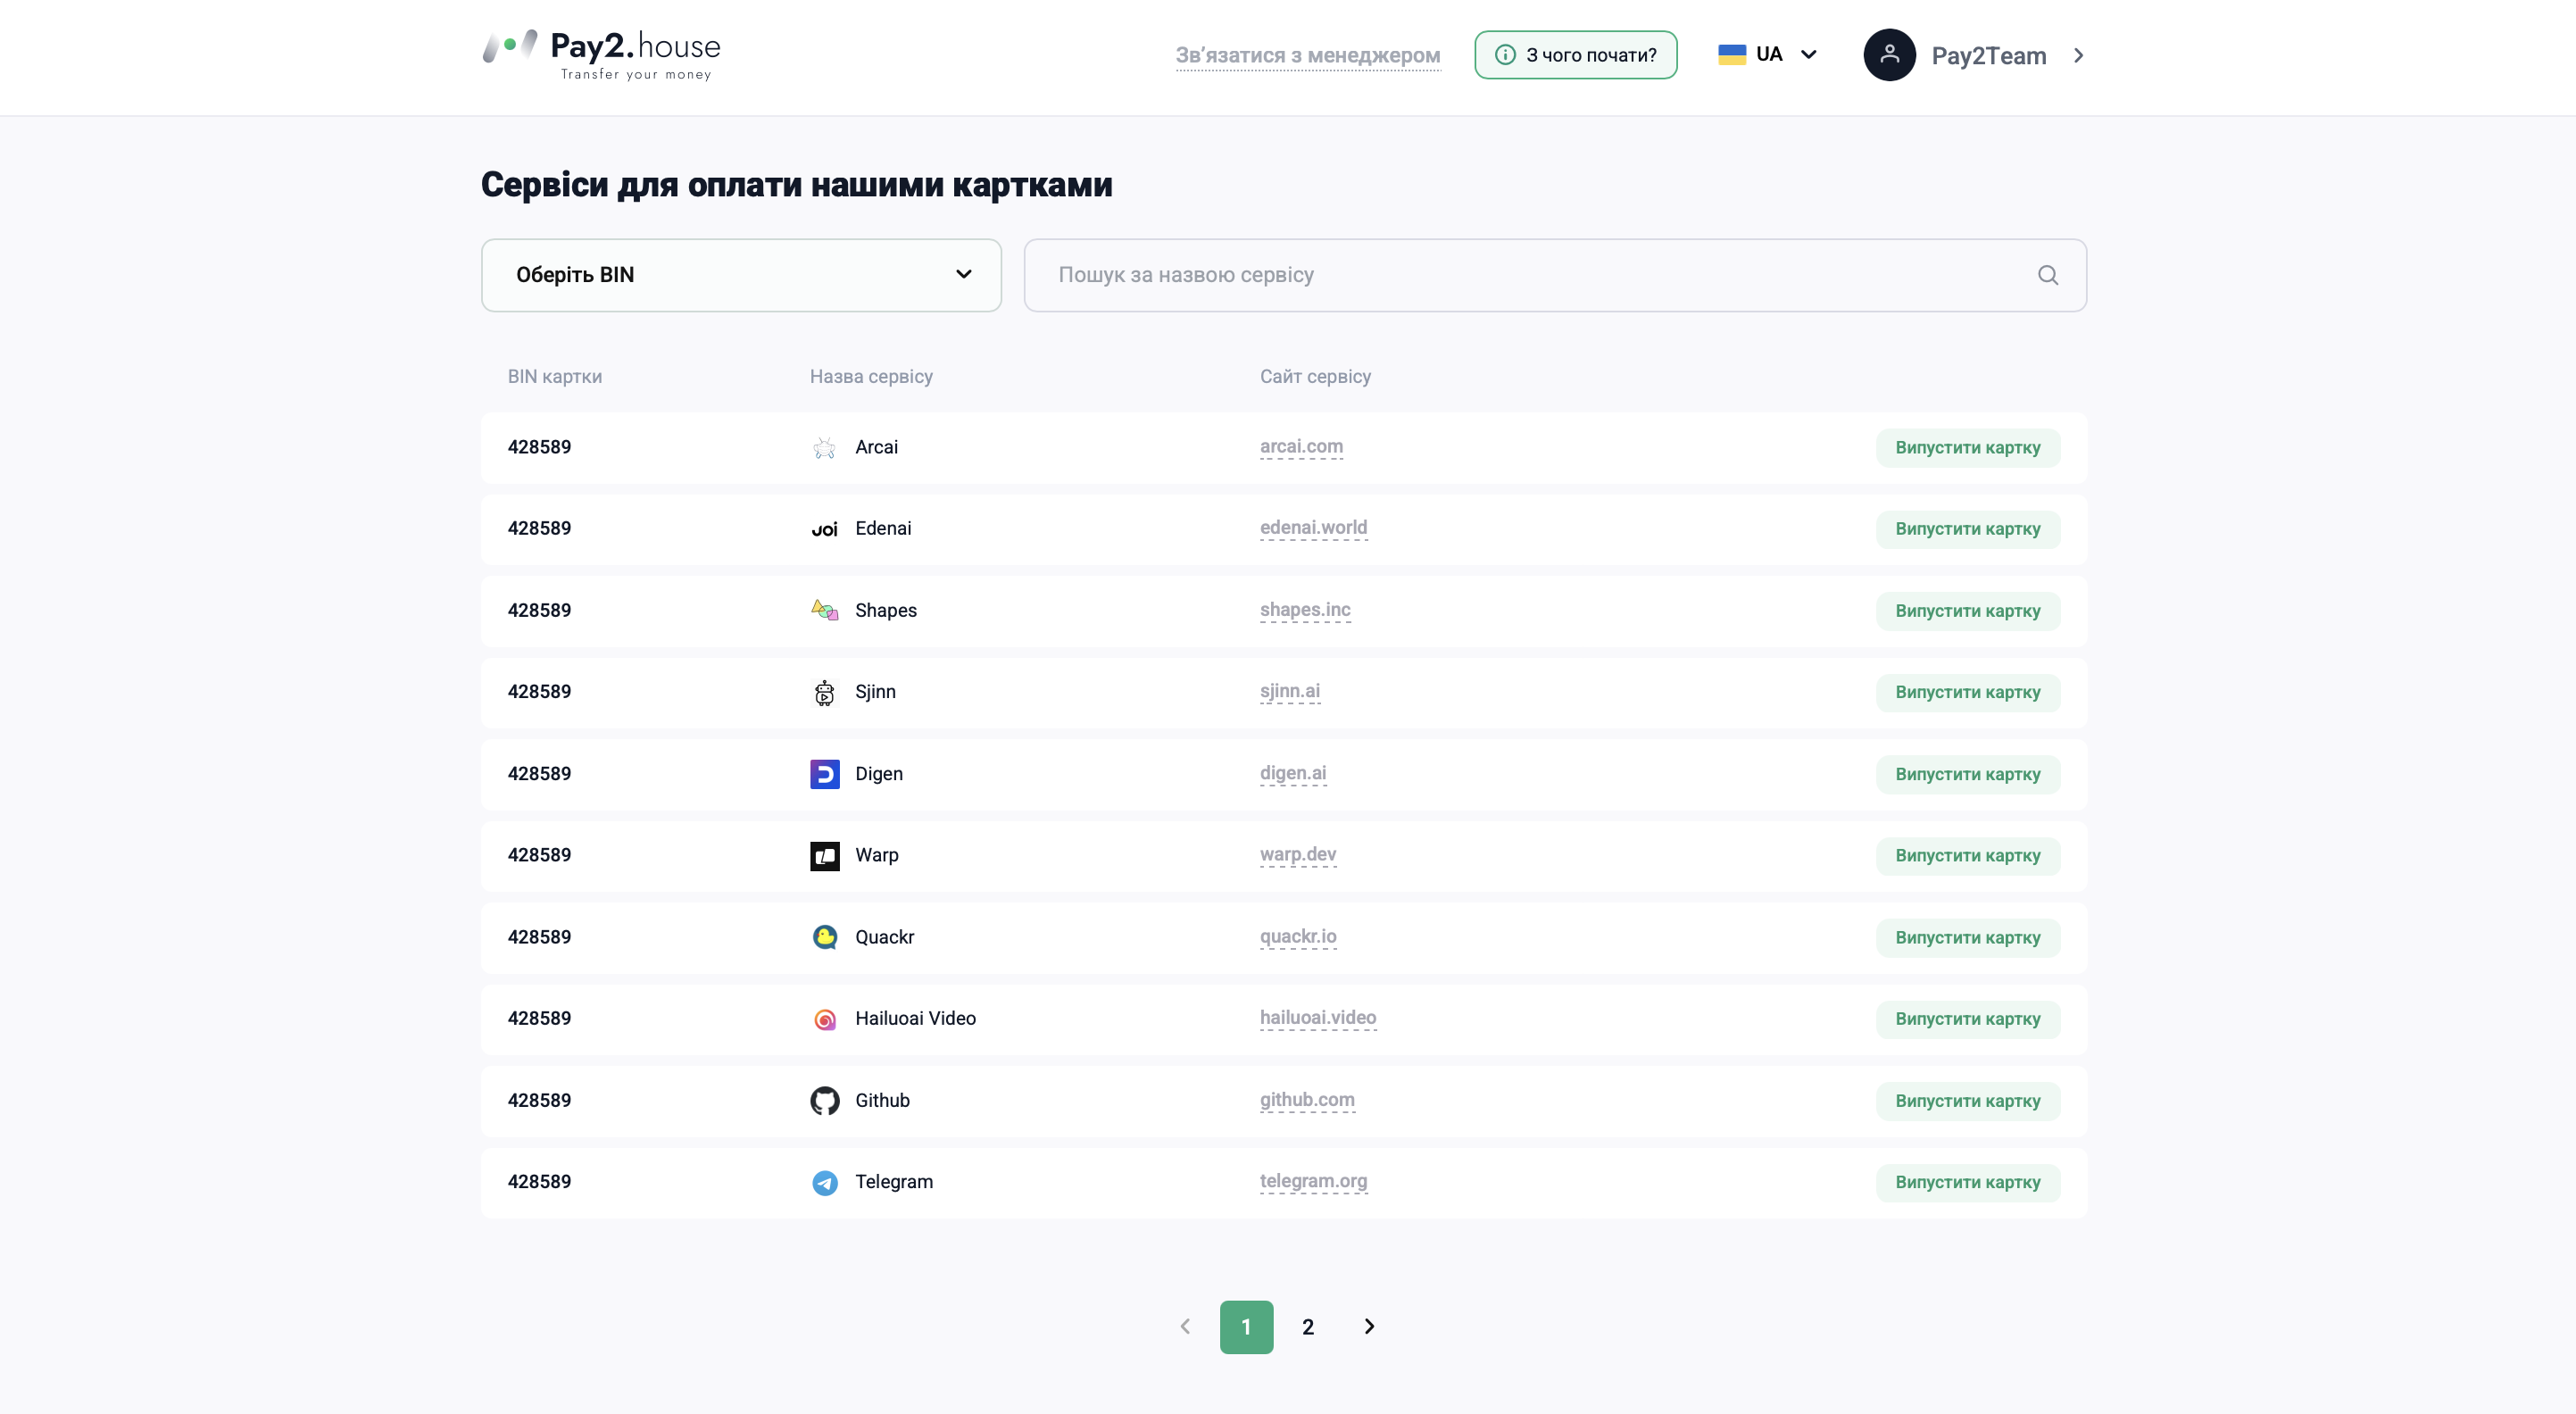Open the telegram.org link
Screen dimensions: 2576x1414
coord(1313,1181)
